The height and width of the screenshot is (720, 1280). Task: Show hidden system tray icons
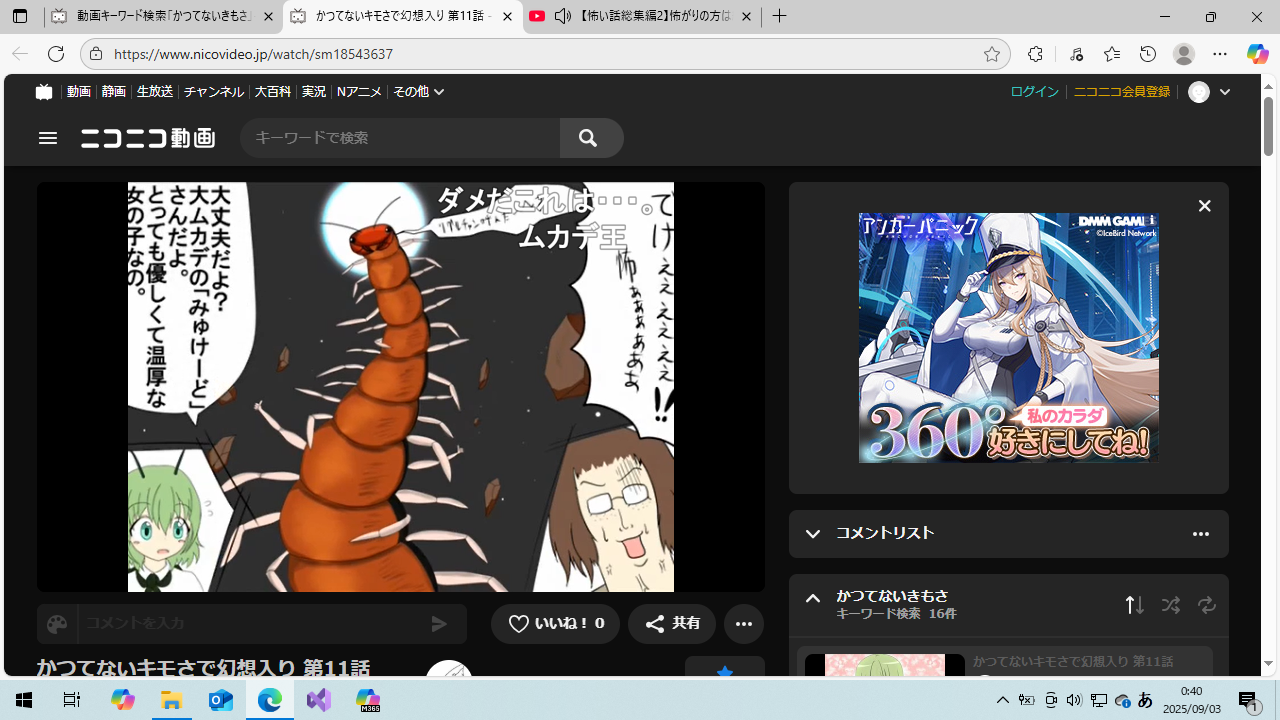click(x=1003, y=701)
